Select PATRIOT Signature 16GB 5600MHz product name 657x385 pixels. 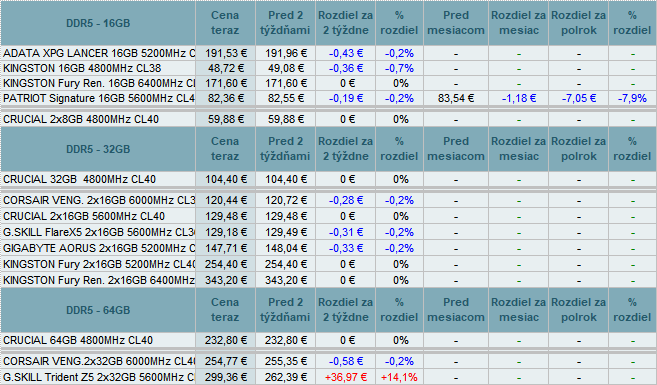99,98
